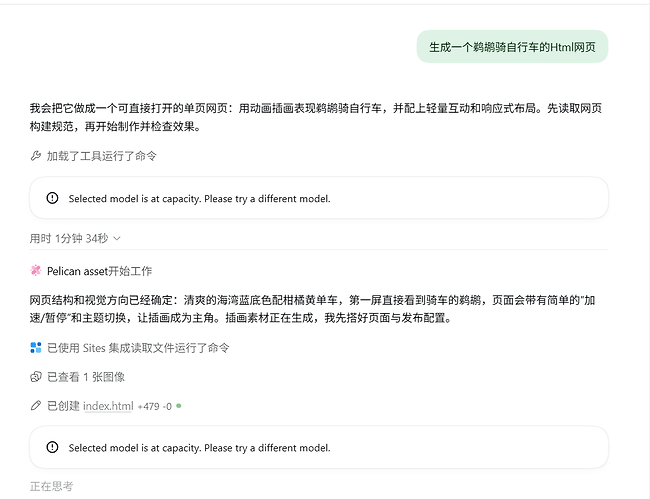Click the first capacity error warning icon
This screenshot has width=650, height=499.
point(52,198)
